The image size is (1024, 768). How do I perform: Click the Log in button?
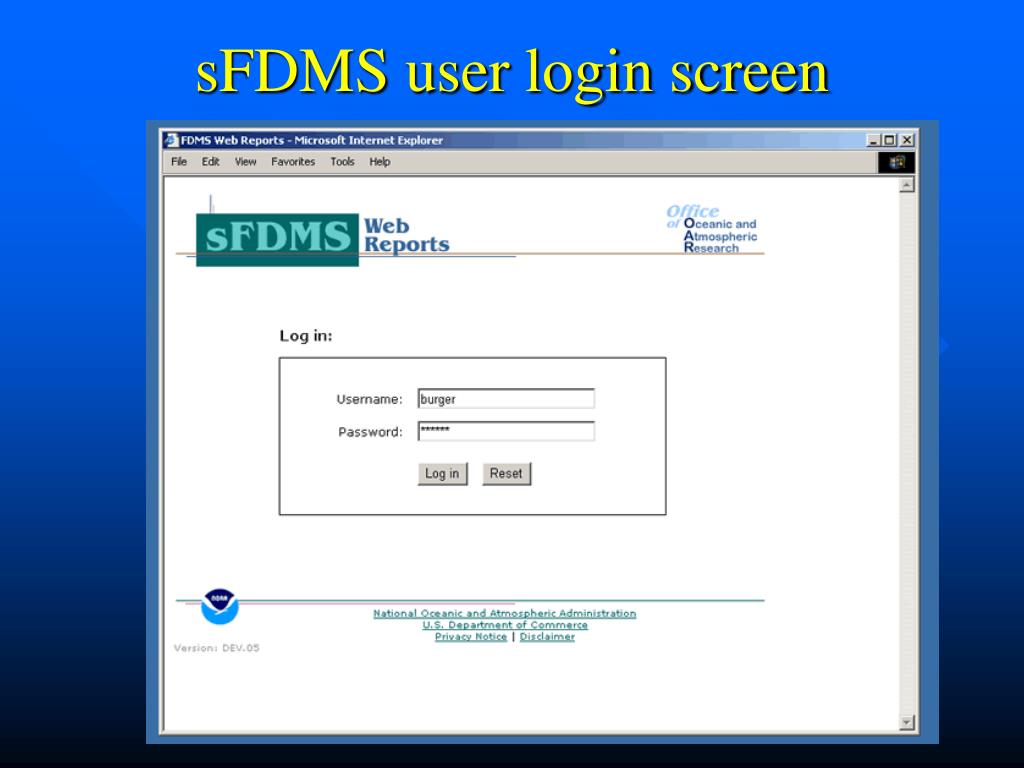click(x=442, y=473)
